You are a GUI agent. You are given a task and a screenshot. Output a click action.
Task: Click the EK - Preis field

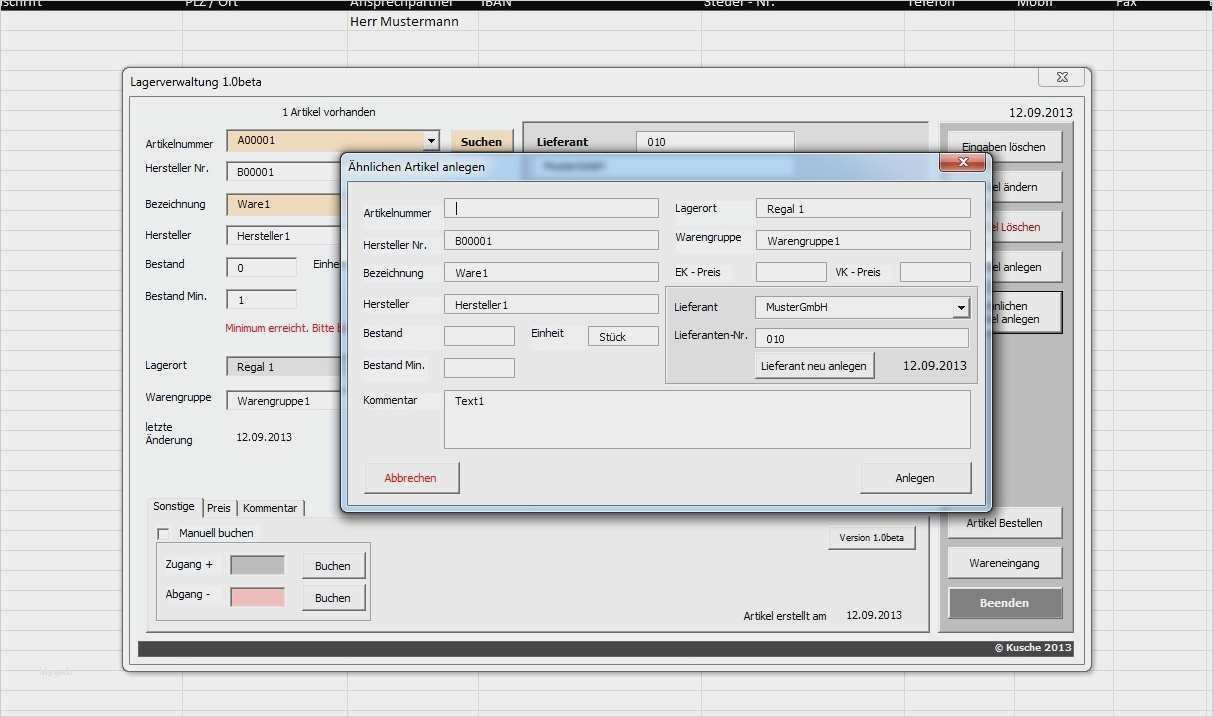(x=791, y=272)
